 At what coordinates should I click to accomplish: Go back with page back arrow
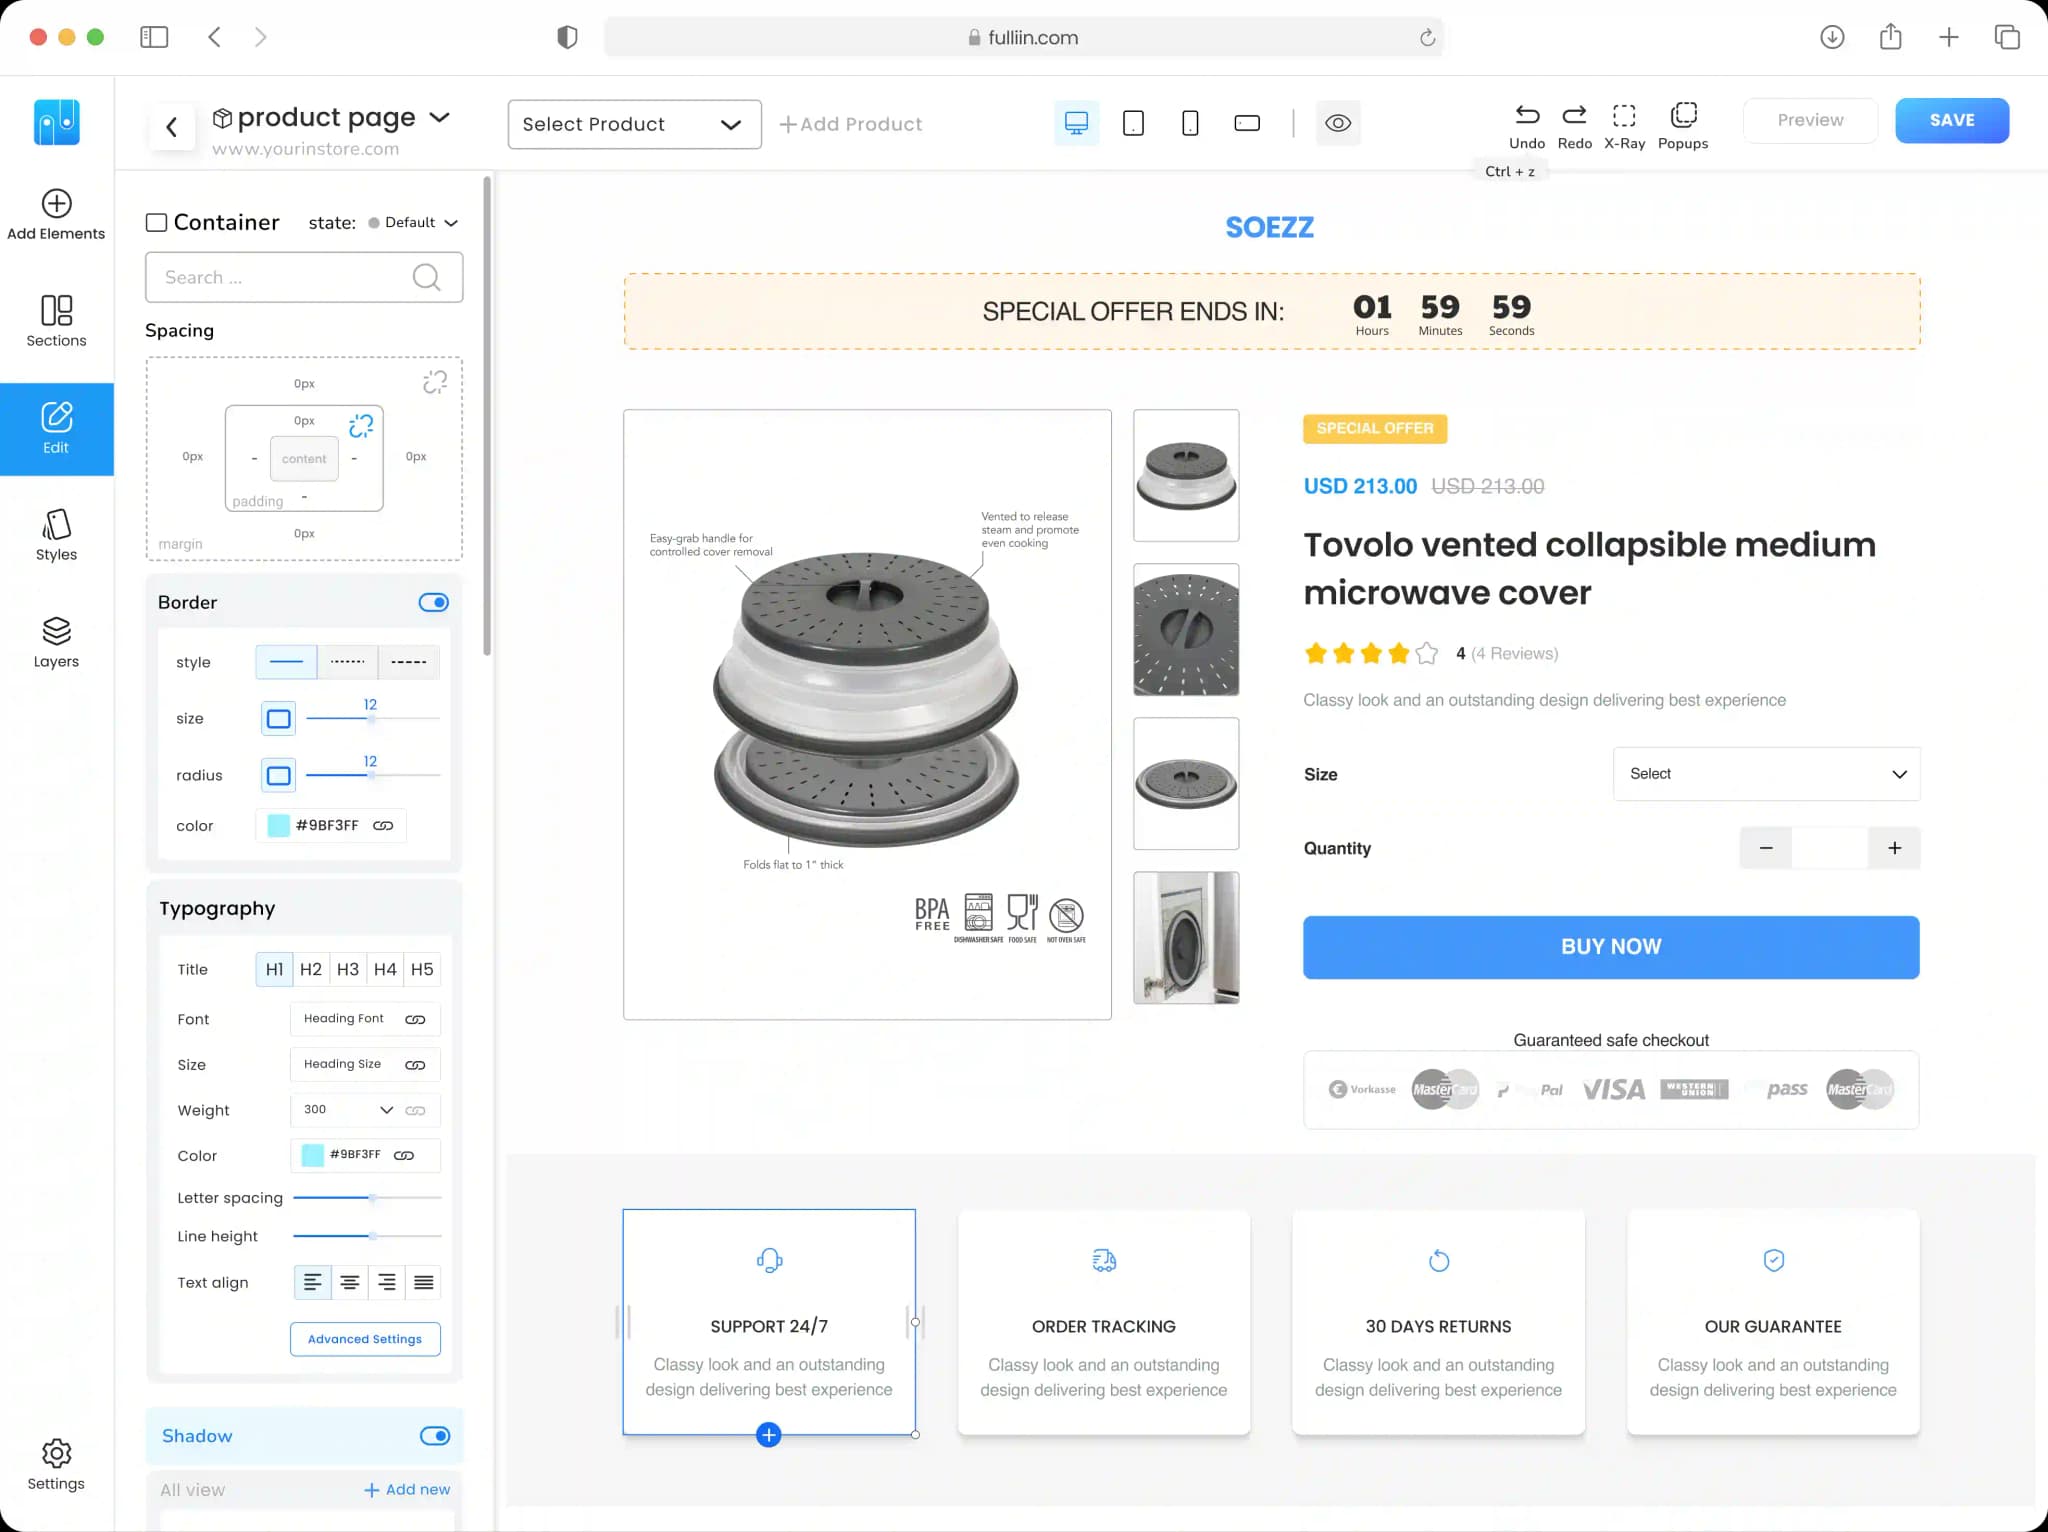172,127
